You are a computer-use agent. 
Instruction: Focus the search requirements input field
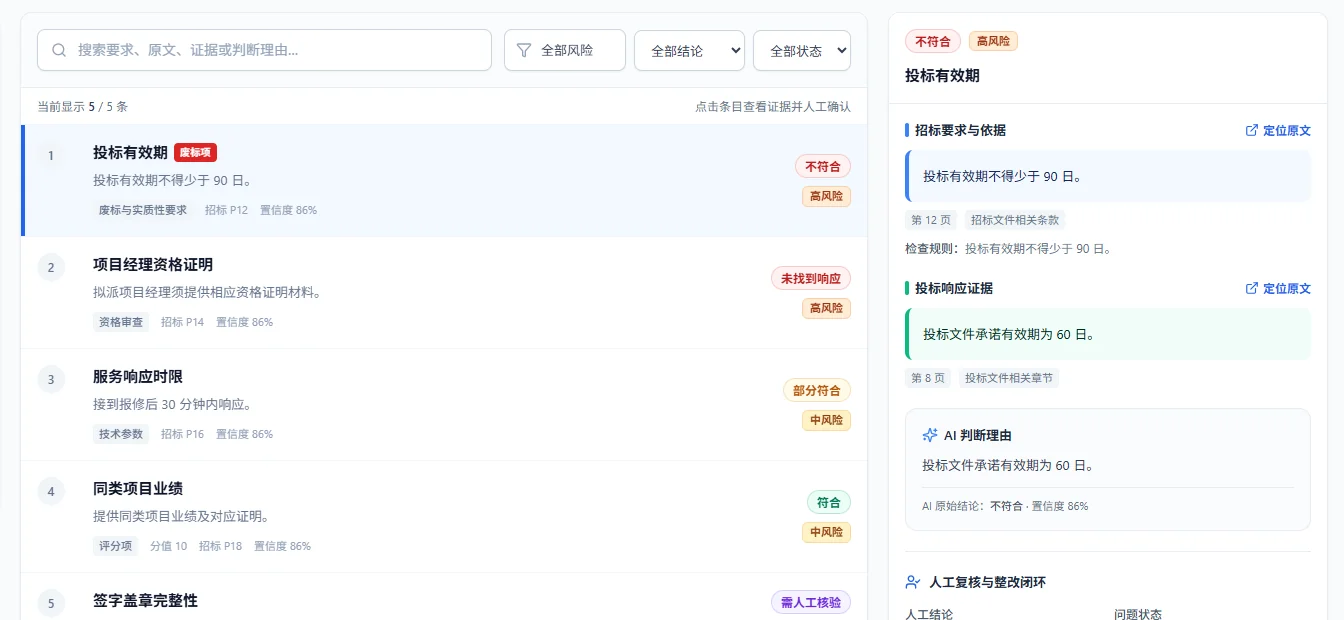coord(264,50)
